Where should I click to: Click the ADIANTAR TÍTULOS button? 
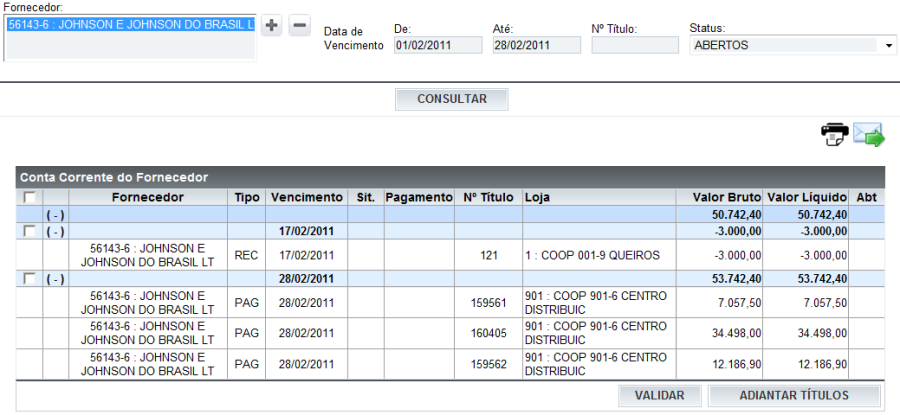[794, 395]
